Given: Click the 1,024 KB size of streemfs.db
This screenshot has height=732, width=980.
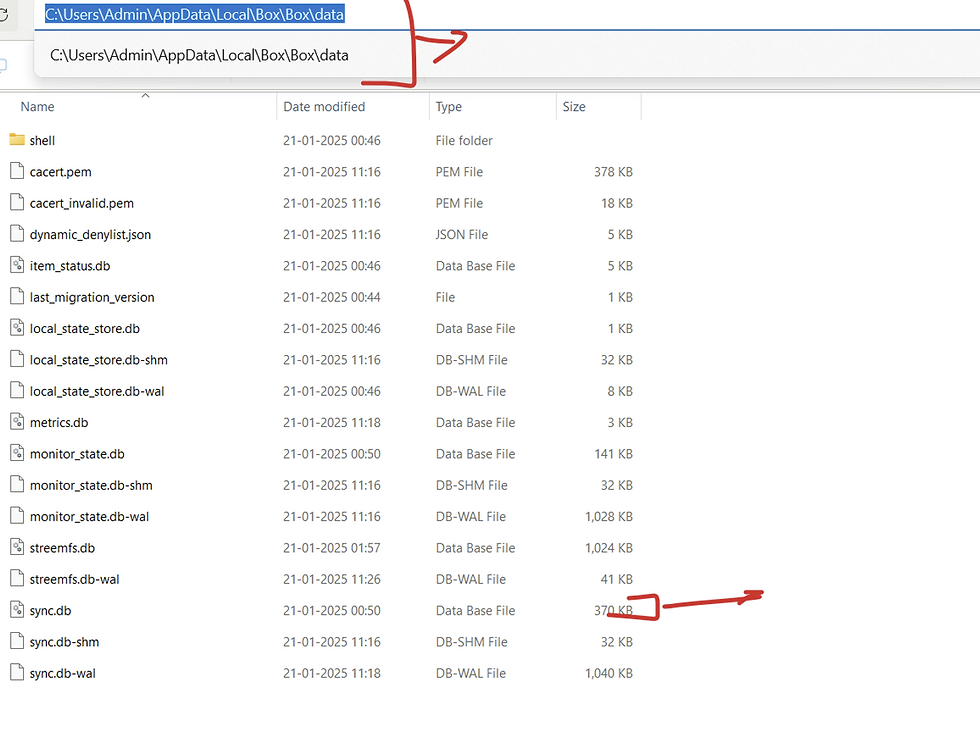Looking at the screenshot, I should (609, 548).
